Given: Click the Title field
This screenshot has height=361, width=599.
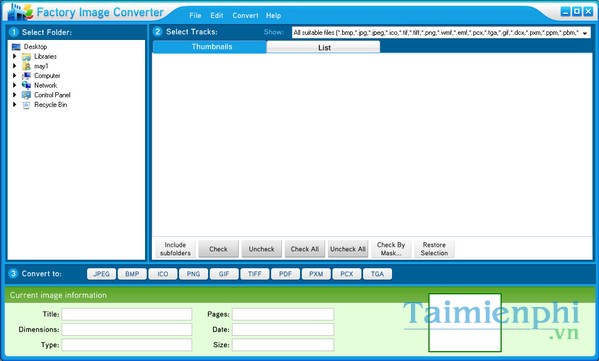Looking at the screenshot, I should pyautogui.click(x=127, y=314).
